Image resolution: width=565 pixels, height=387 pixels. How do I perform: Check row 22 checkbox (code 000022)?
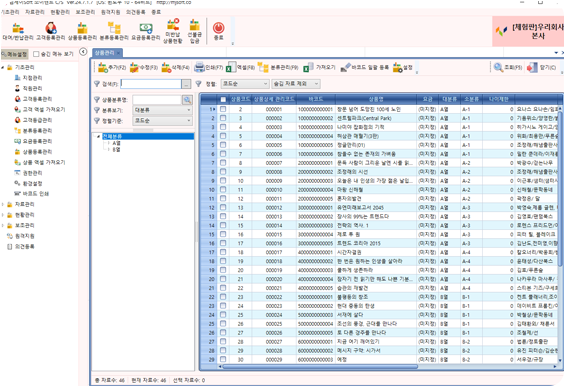223,297
